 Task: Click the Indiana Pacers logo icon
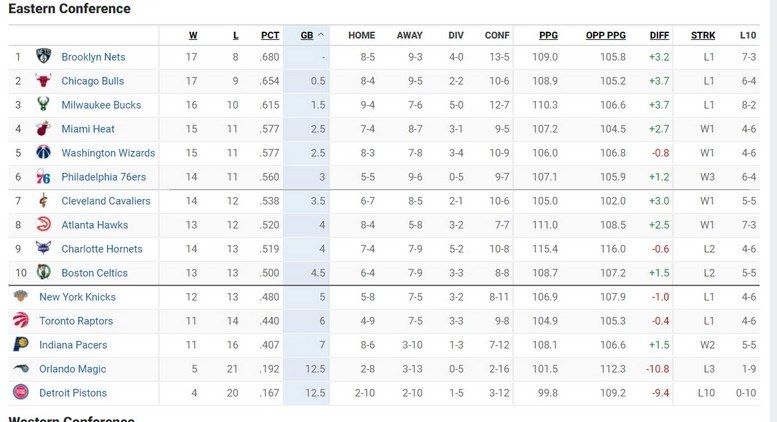[21, 345]
